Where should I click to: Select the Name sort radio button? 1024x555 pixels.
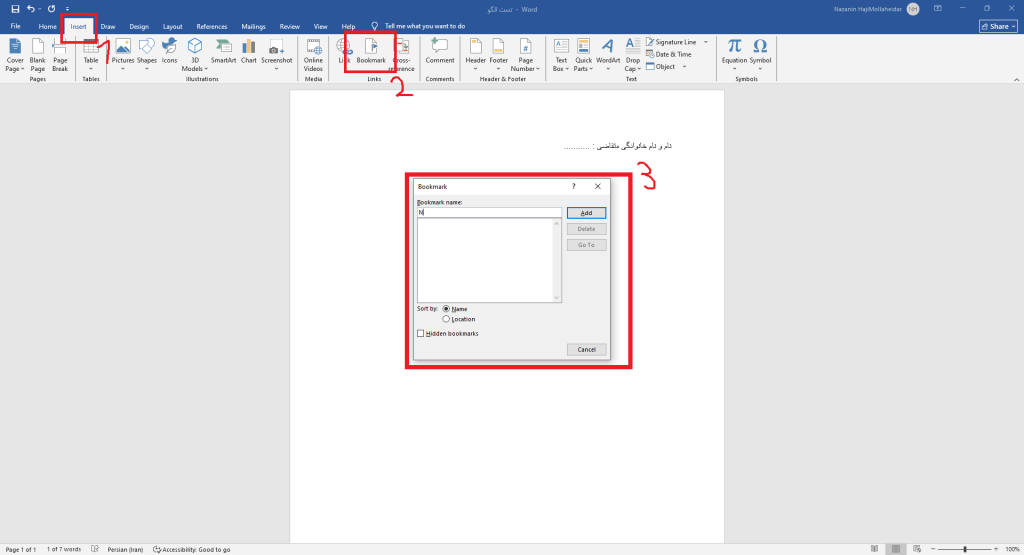[x=446, y=309]
